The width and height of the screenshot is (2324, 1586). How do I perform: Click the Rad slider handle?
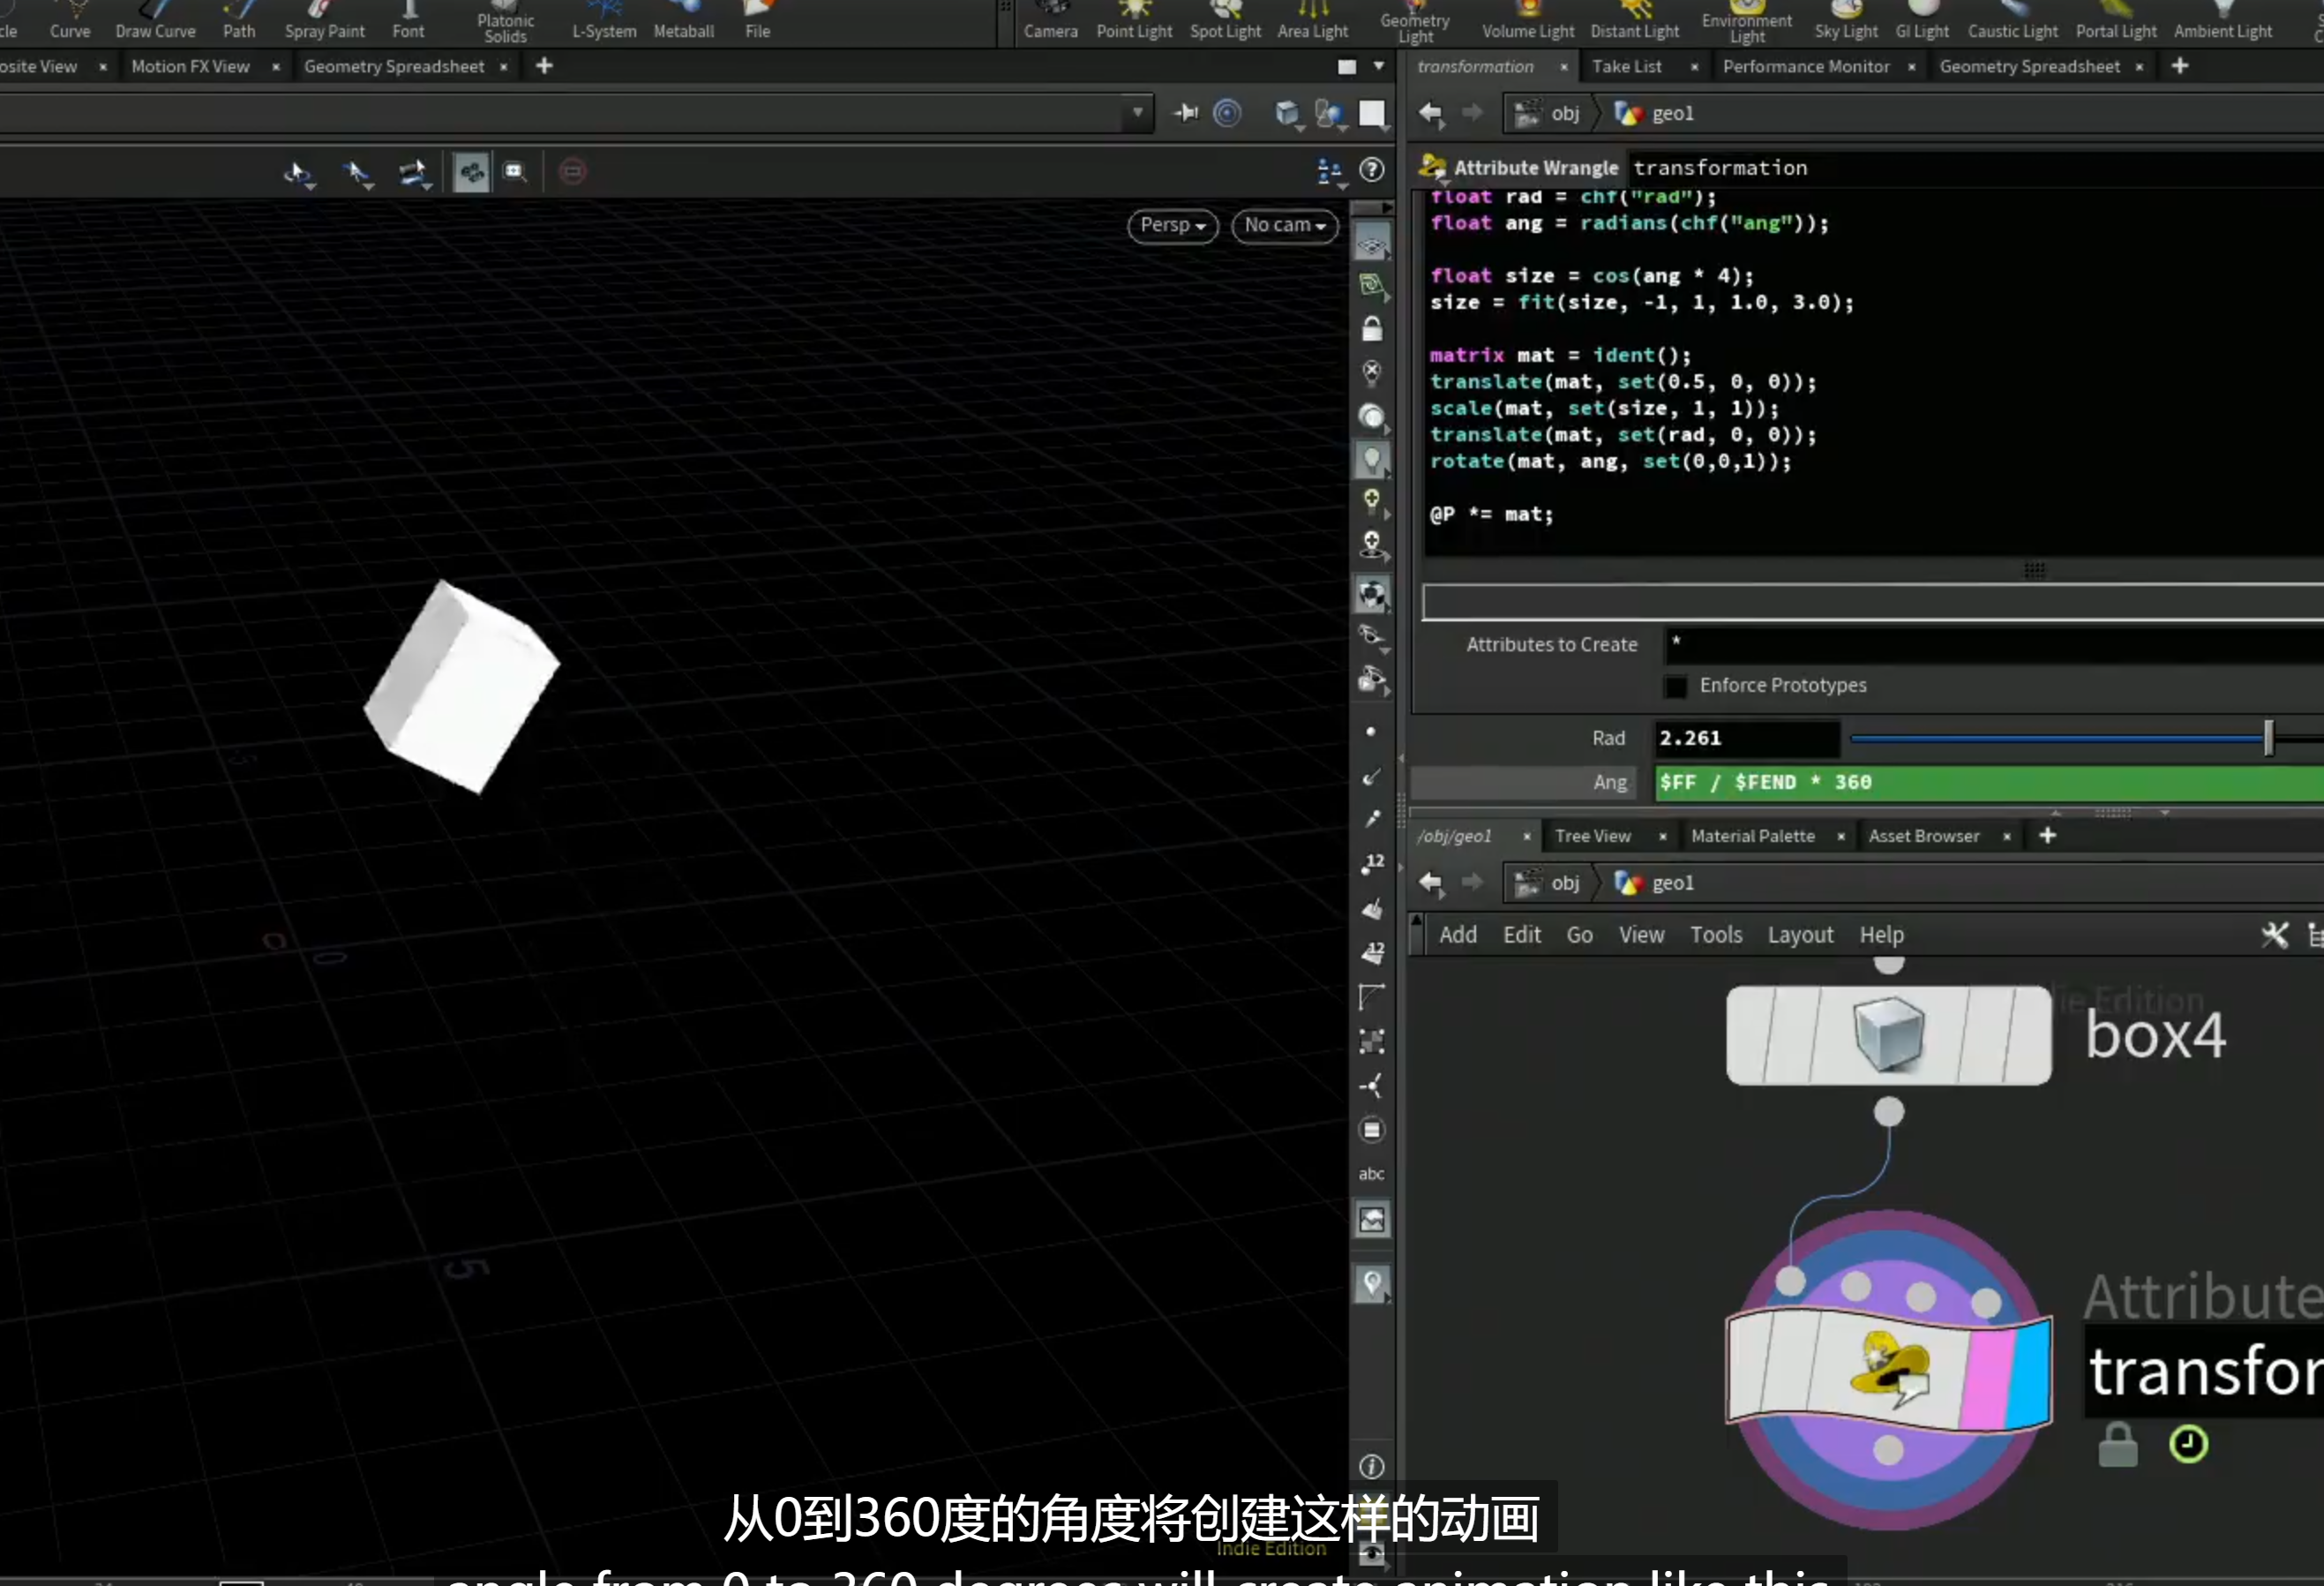pos(2268,738)
